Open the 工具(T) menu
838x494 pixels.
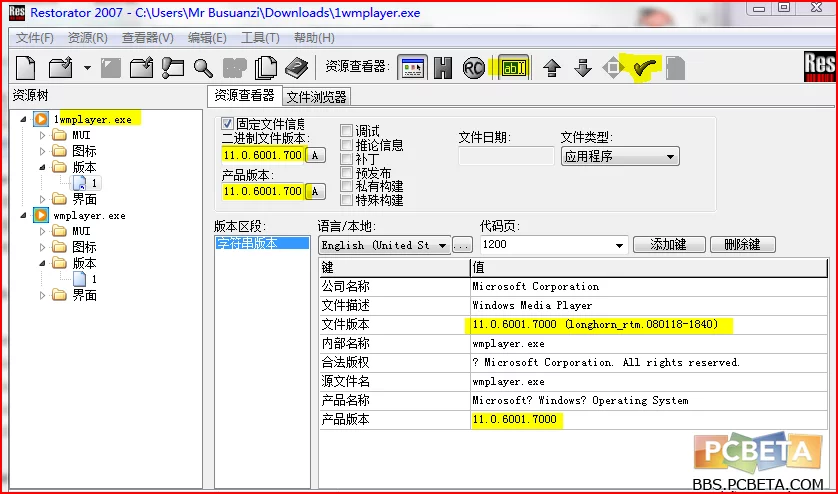tap(260, 38)
